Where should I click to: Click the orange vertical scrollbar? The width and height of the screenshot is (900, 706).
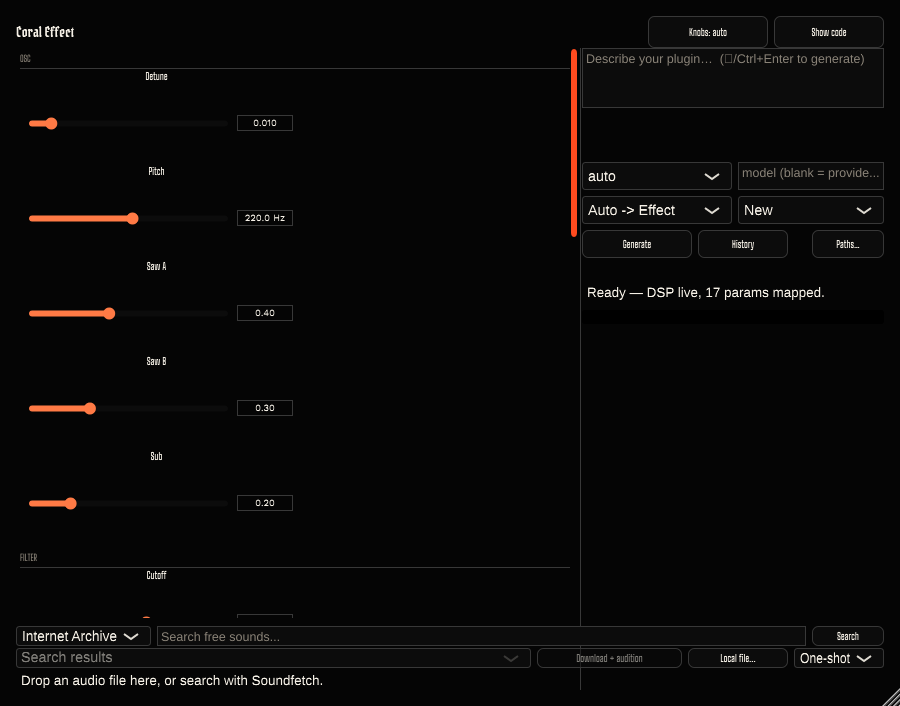(x=574, y=143)
